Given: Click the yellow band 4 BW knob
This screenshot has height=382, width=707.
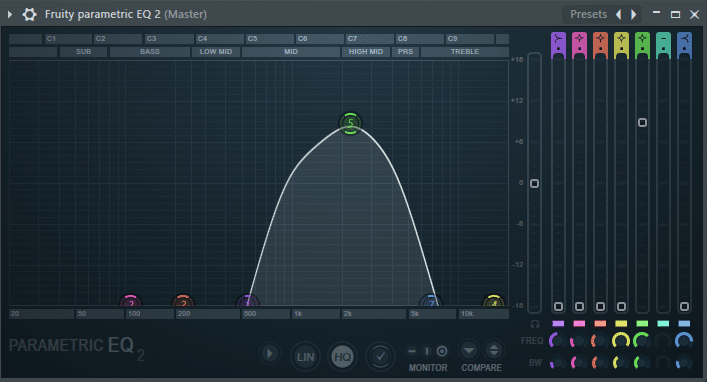Looking at the screenshot, I should tap(621, 363).
